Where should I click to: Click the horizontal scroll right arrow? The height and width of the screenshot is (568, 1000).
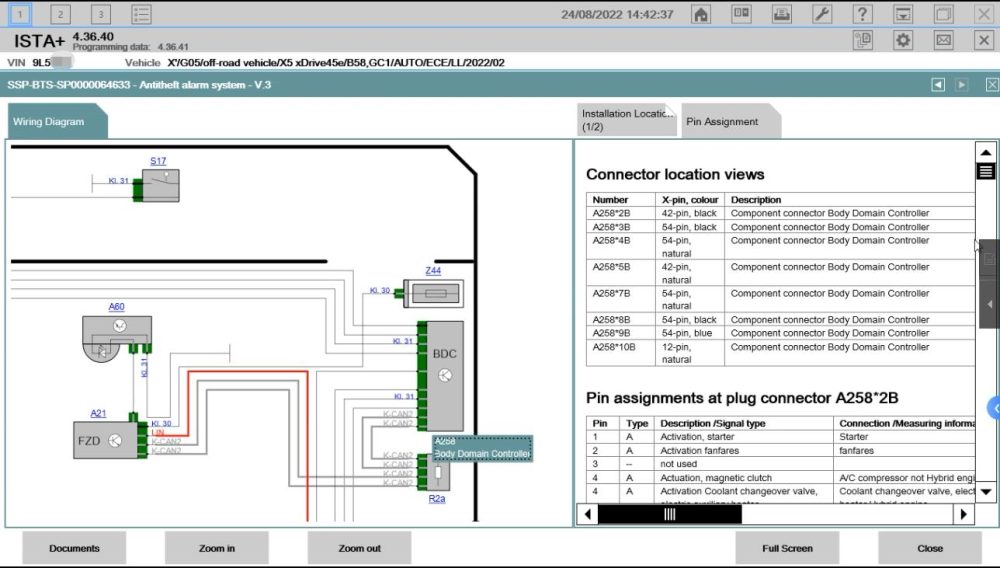pyautogui.click(x=964, y=514)
